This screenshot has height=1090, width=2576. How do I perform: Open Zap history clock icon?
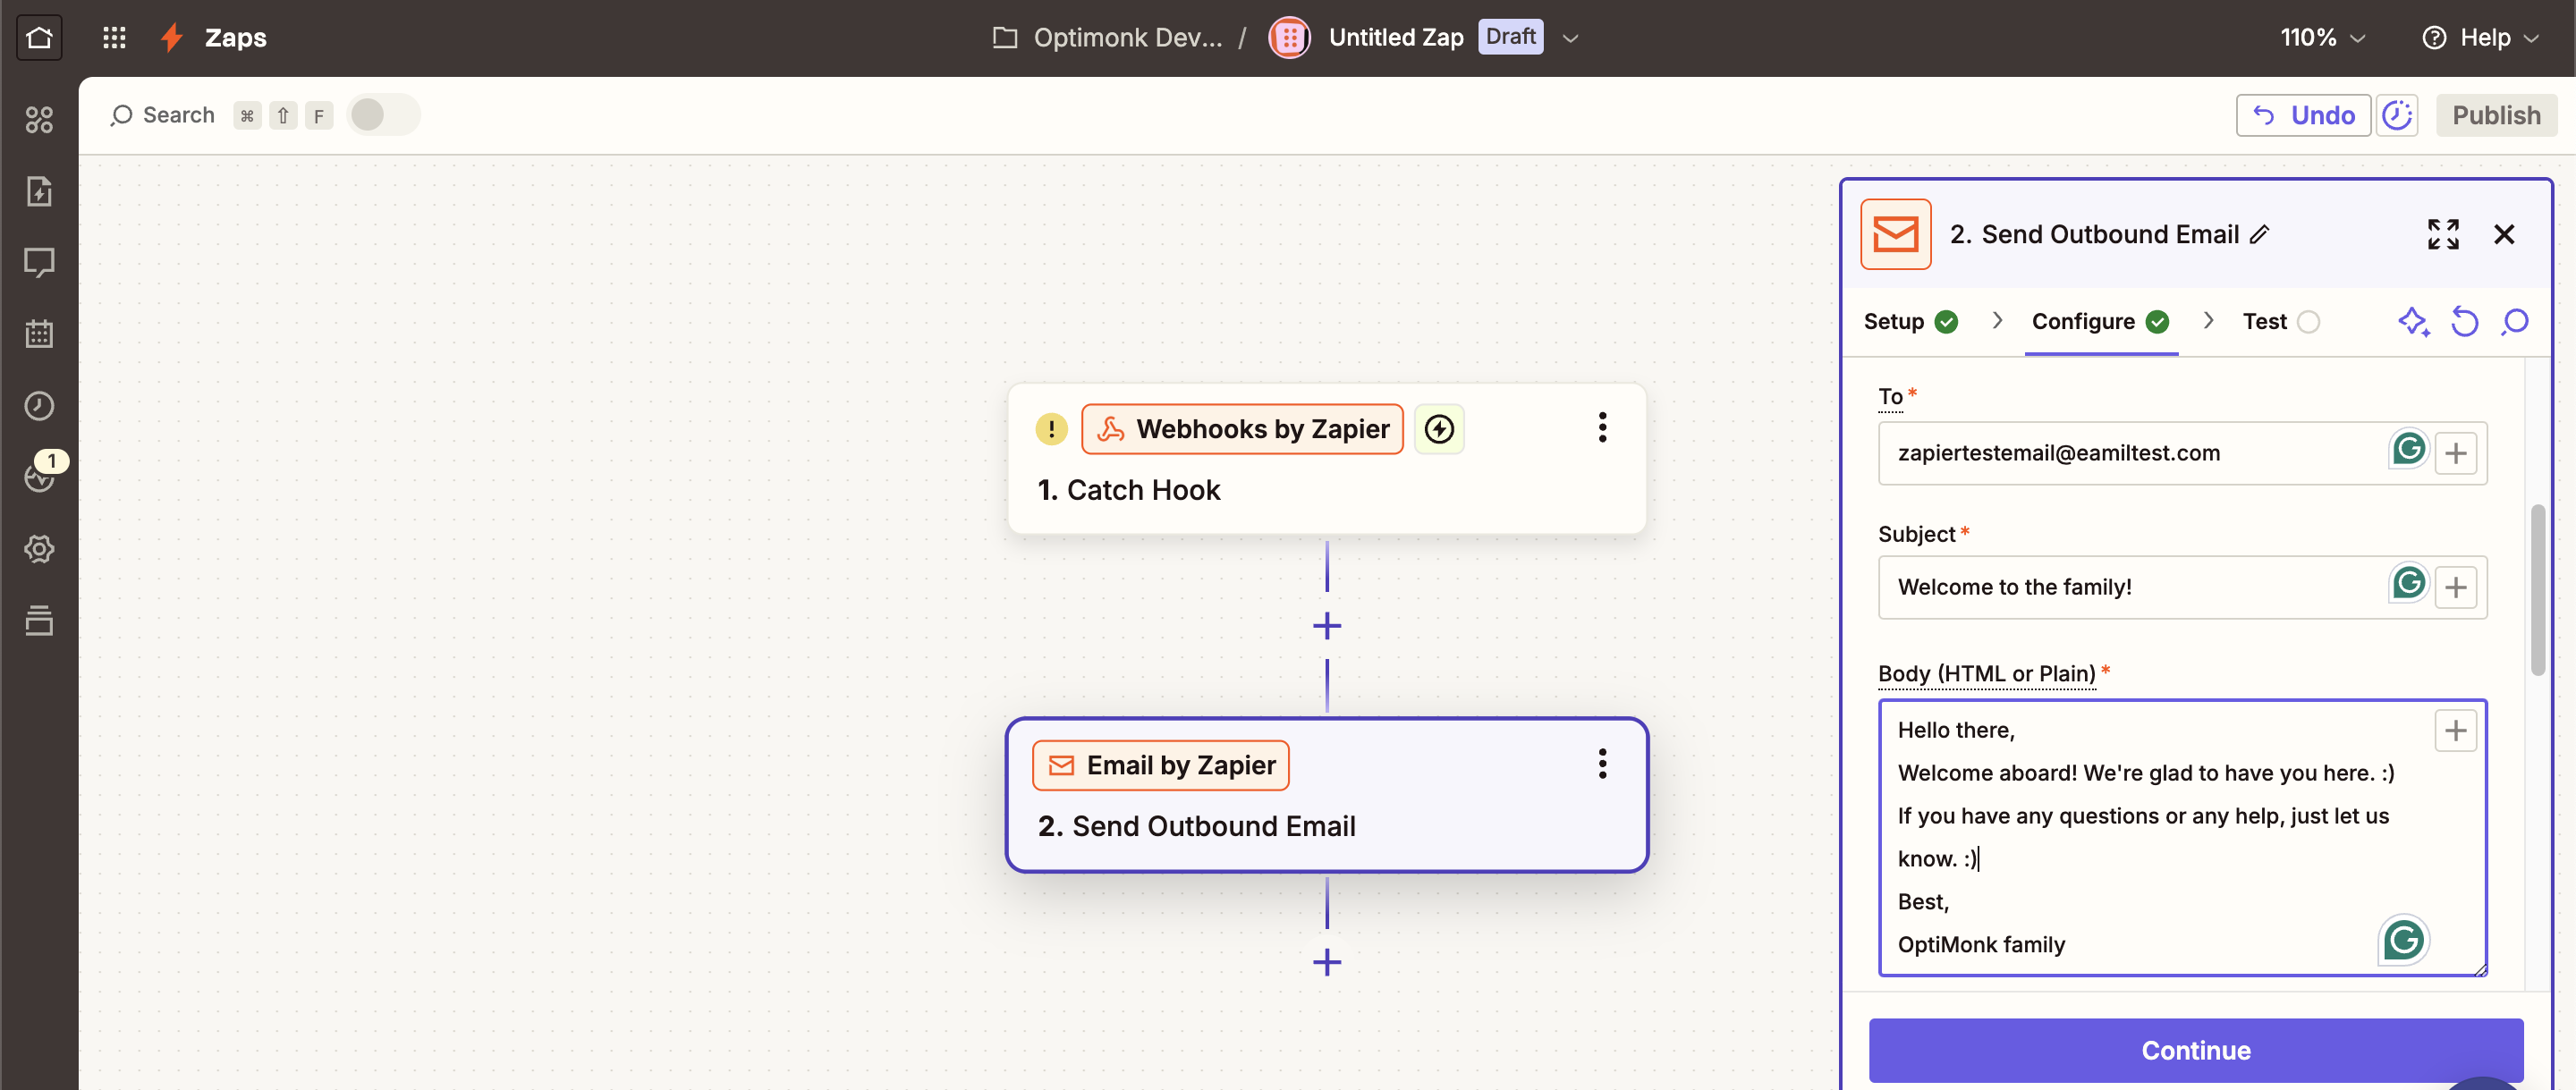tap(39, 406)
